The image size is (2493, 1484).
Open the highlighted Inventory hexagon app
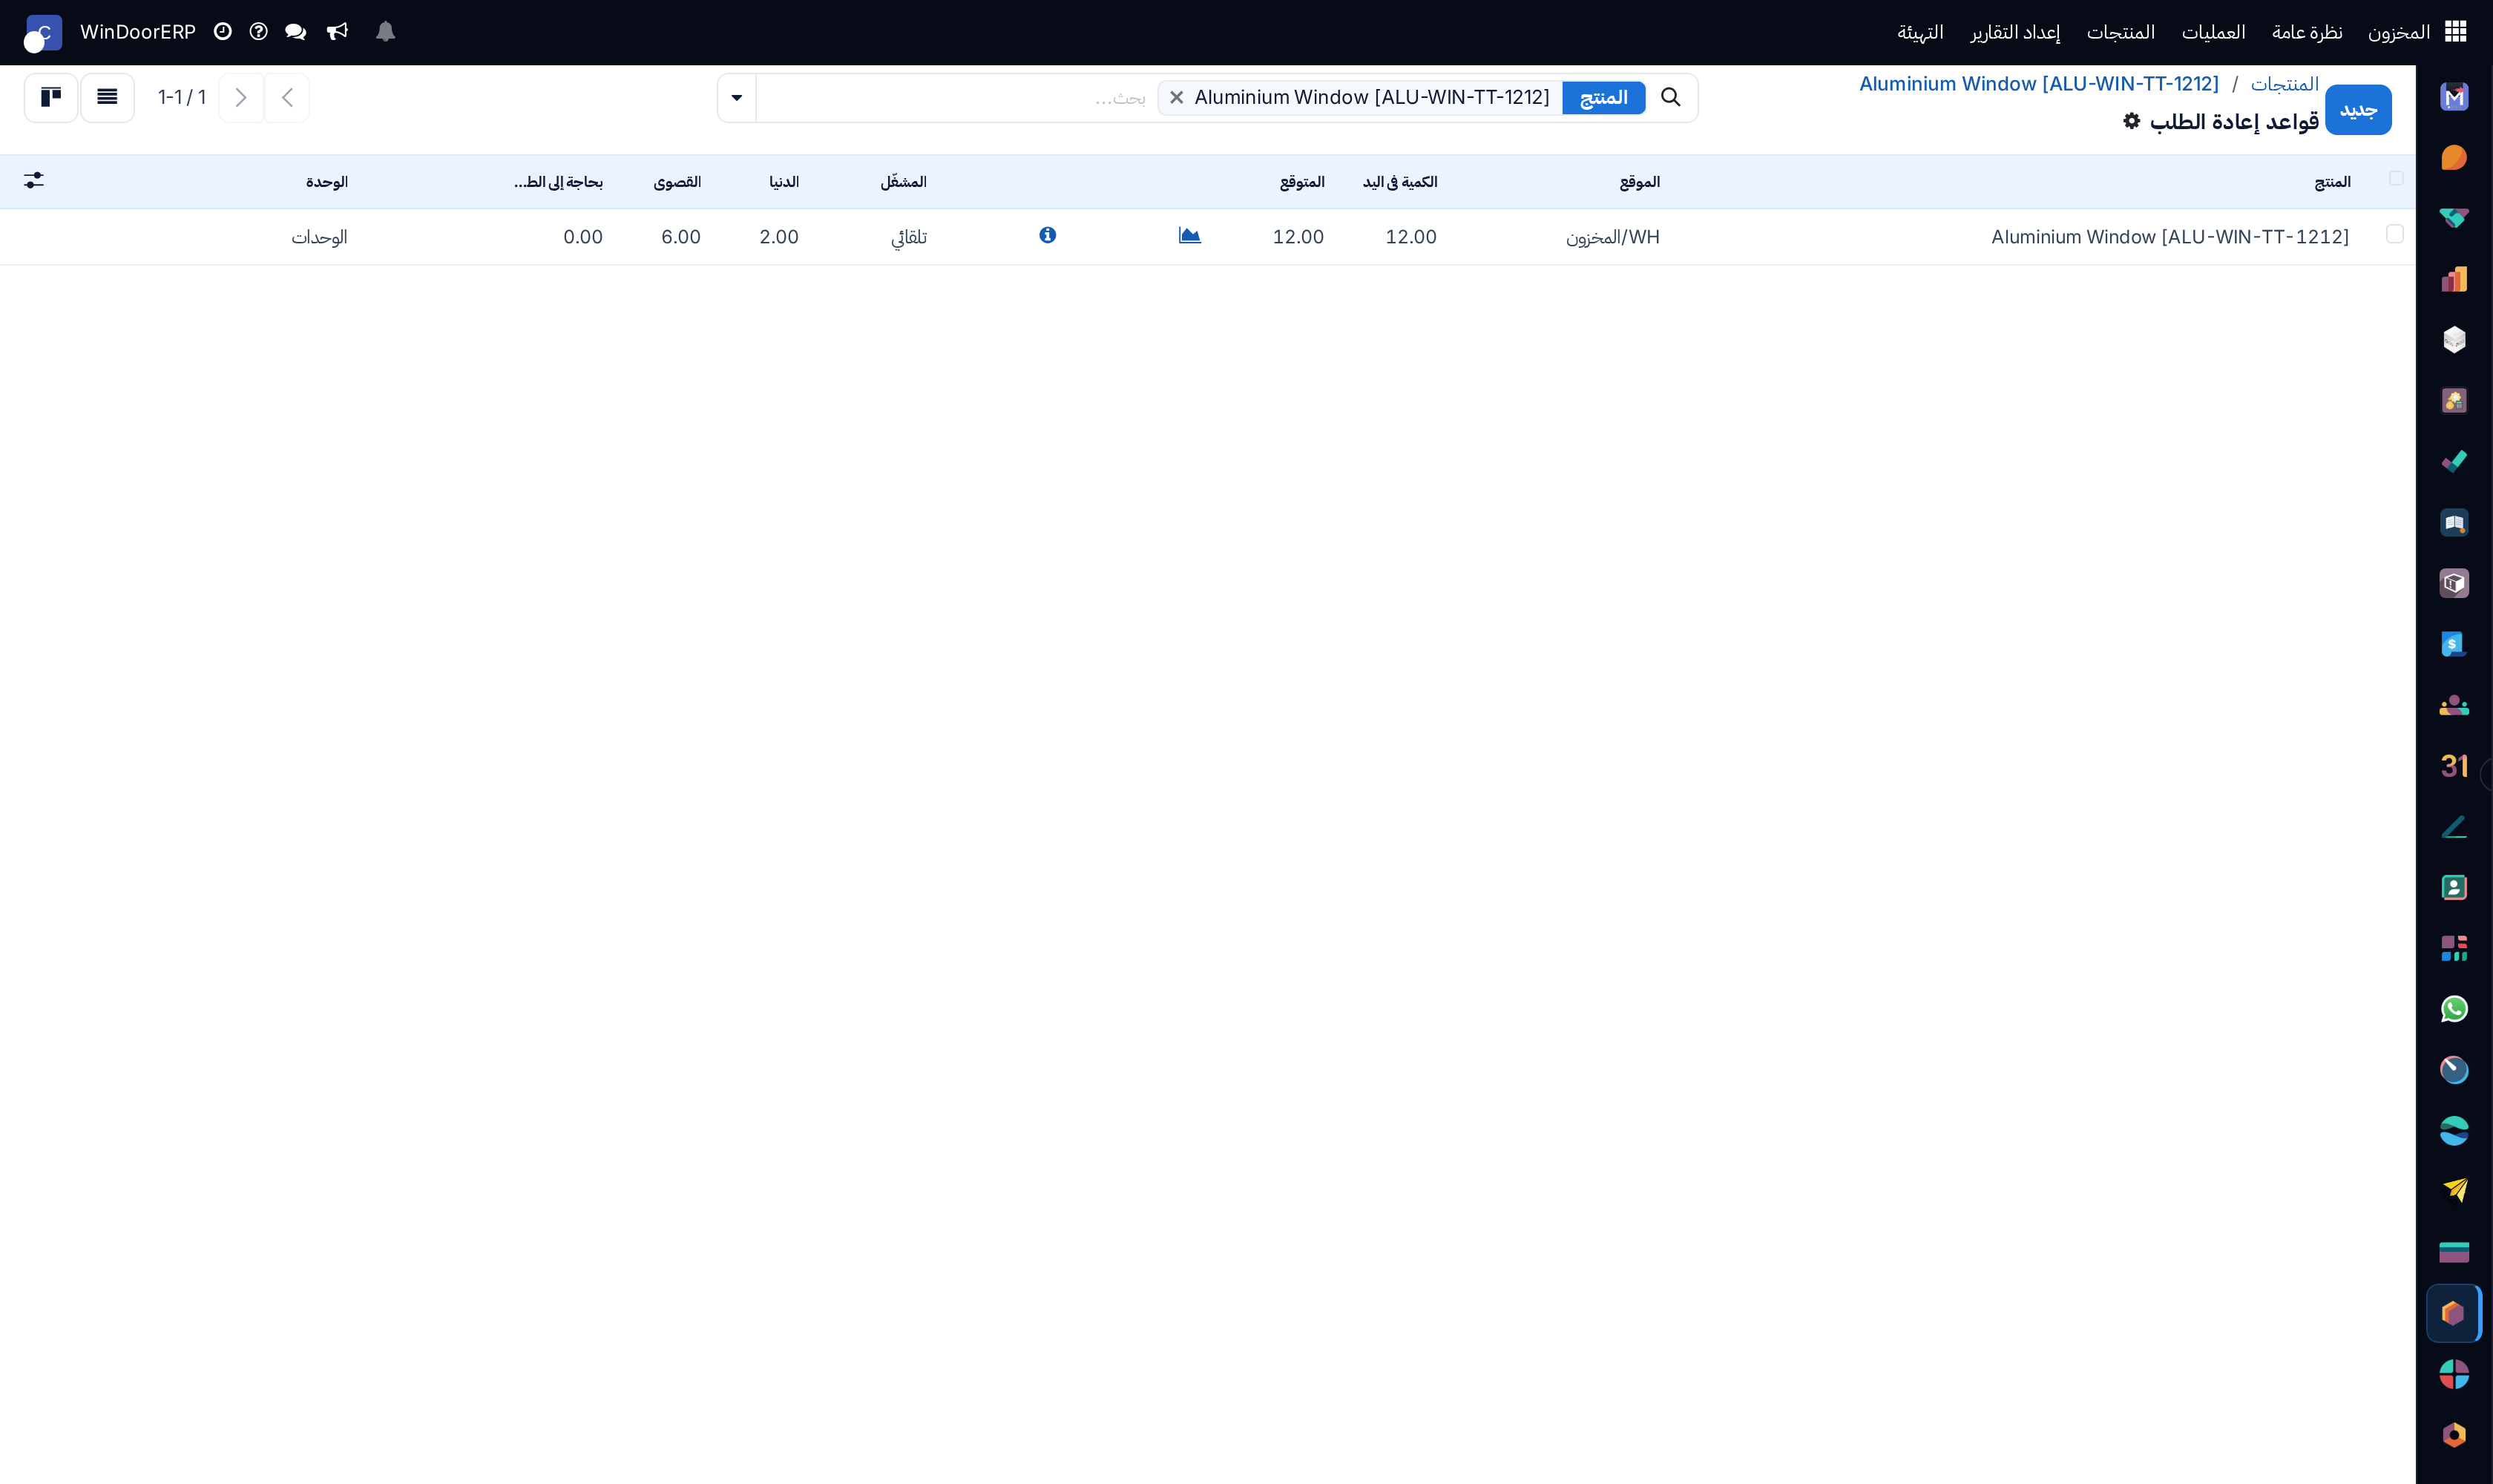click(2454, 1313)
